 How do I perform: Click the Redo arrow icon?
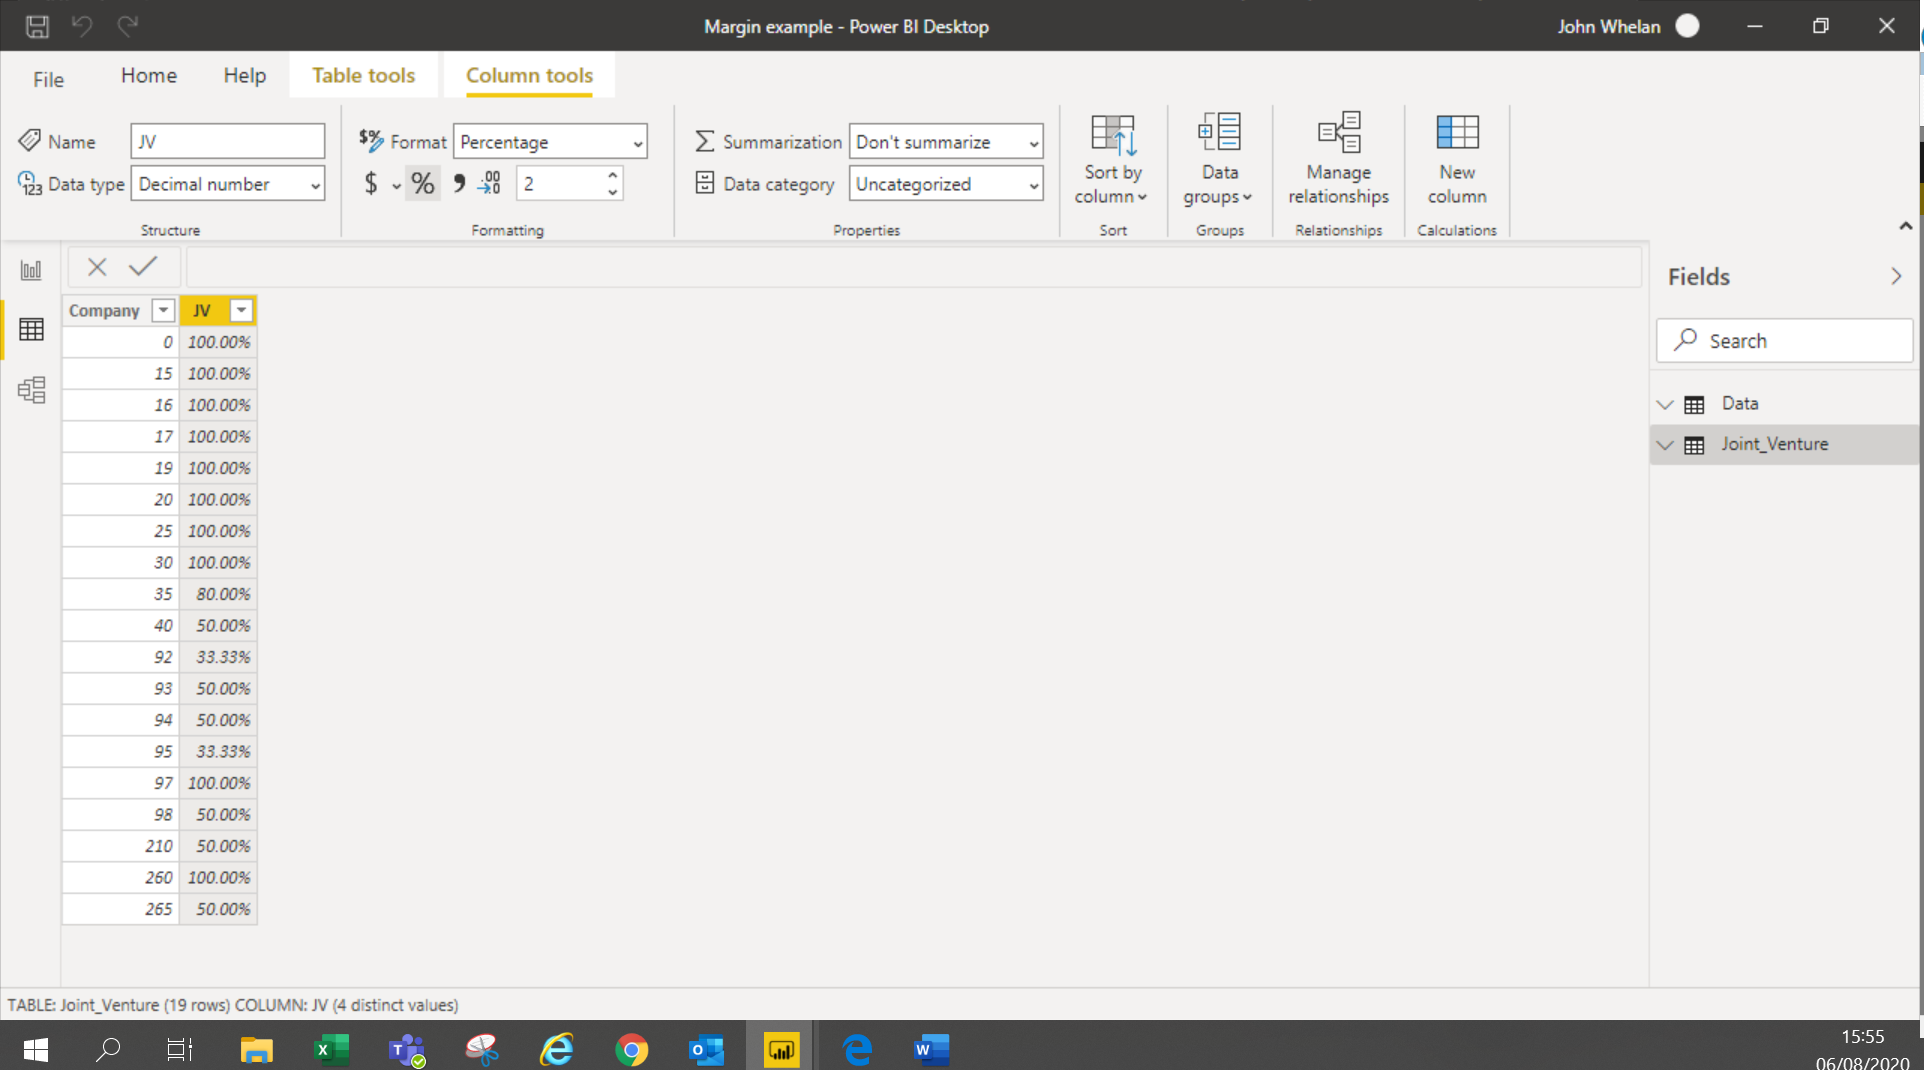coord(127,26)
